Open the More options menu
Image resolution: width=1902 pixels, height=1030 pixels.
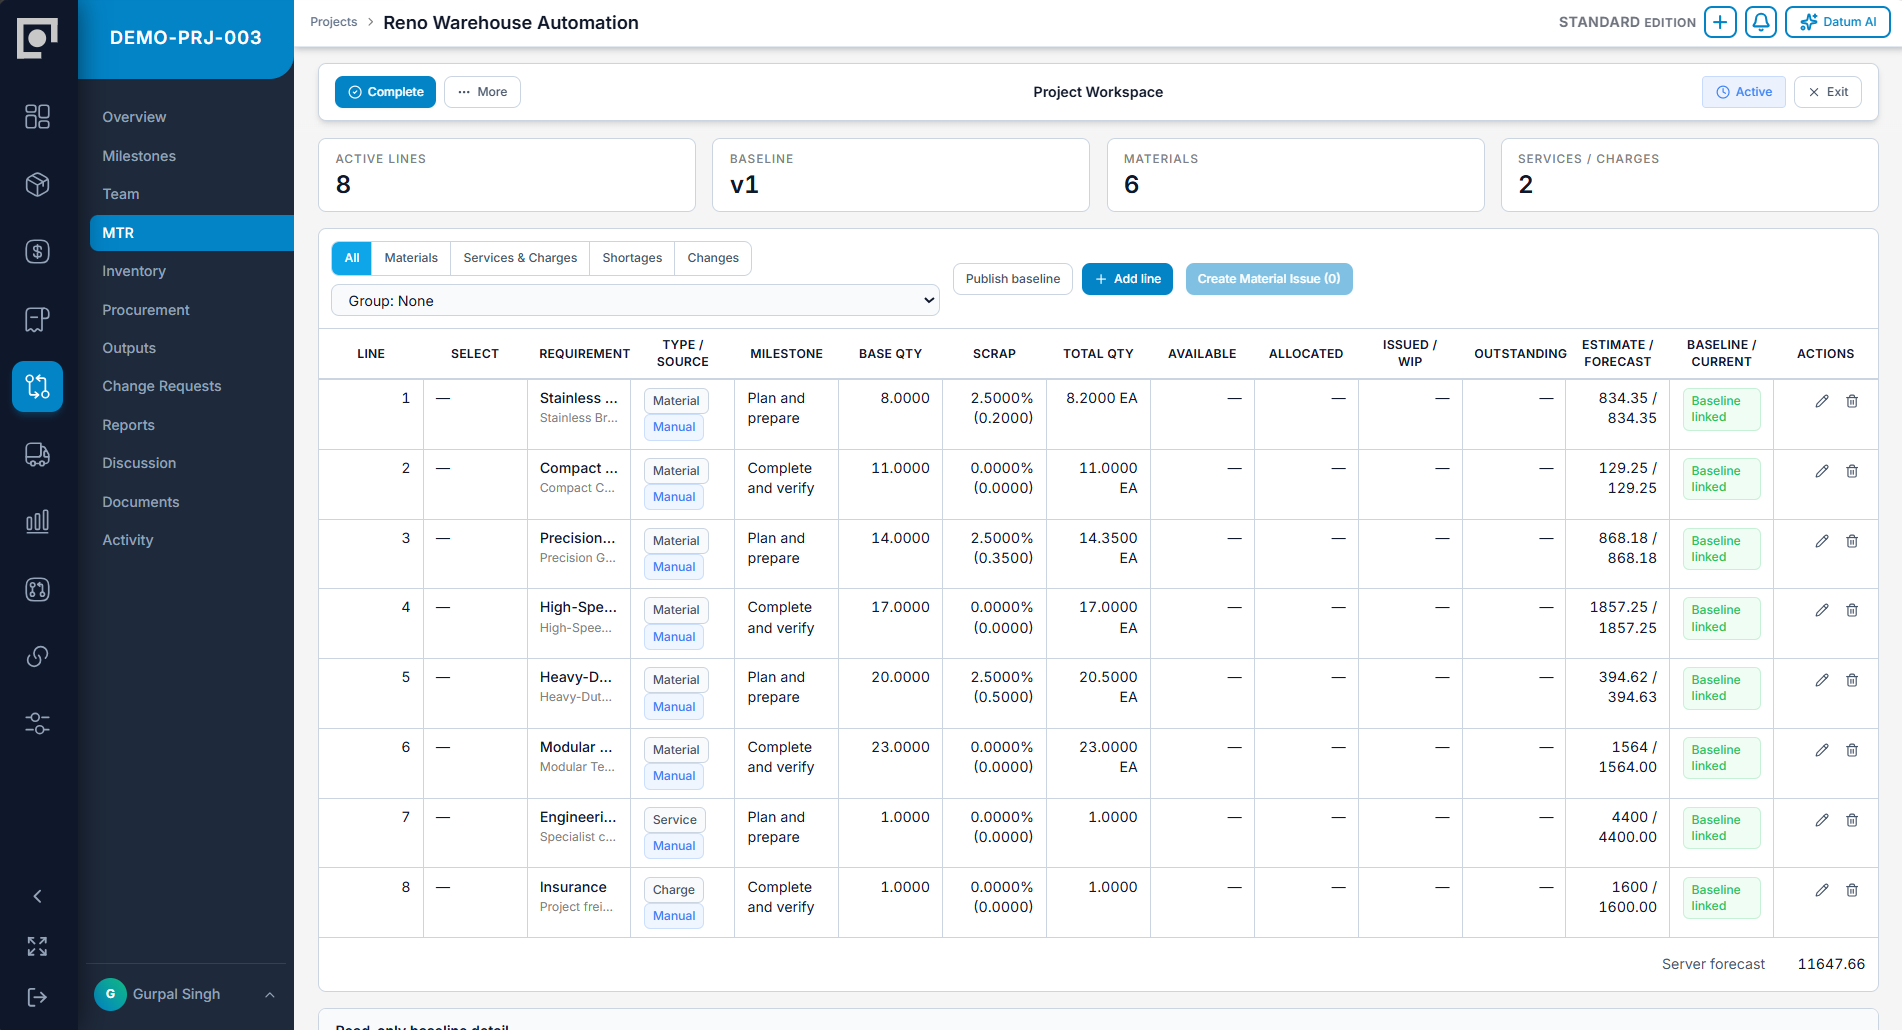pos(482,92)
